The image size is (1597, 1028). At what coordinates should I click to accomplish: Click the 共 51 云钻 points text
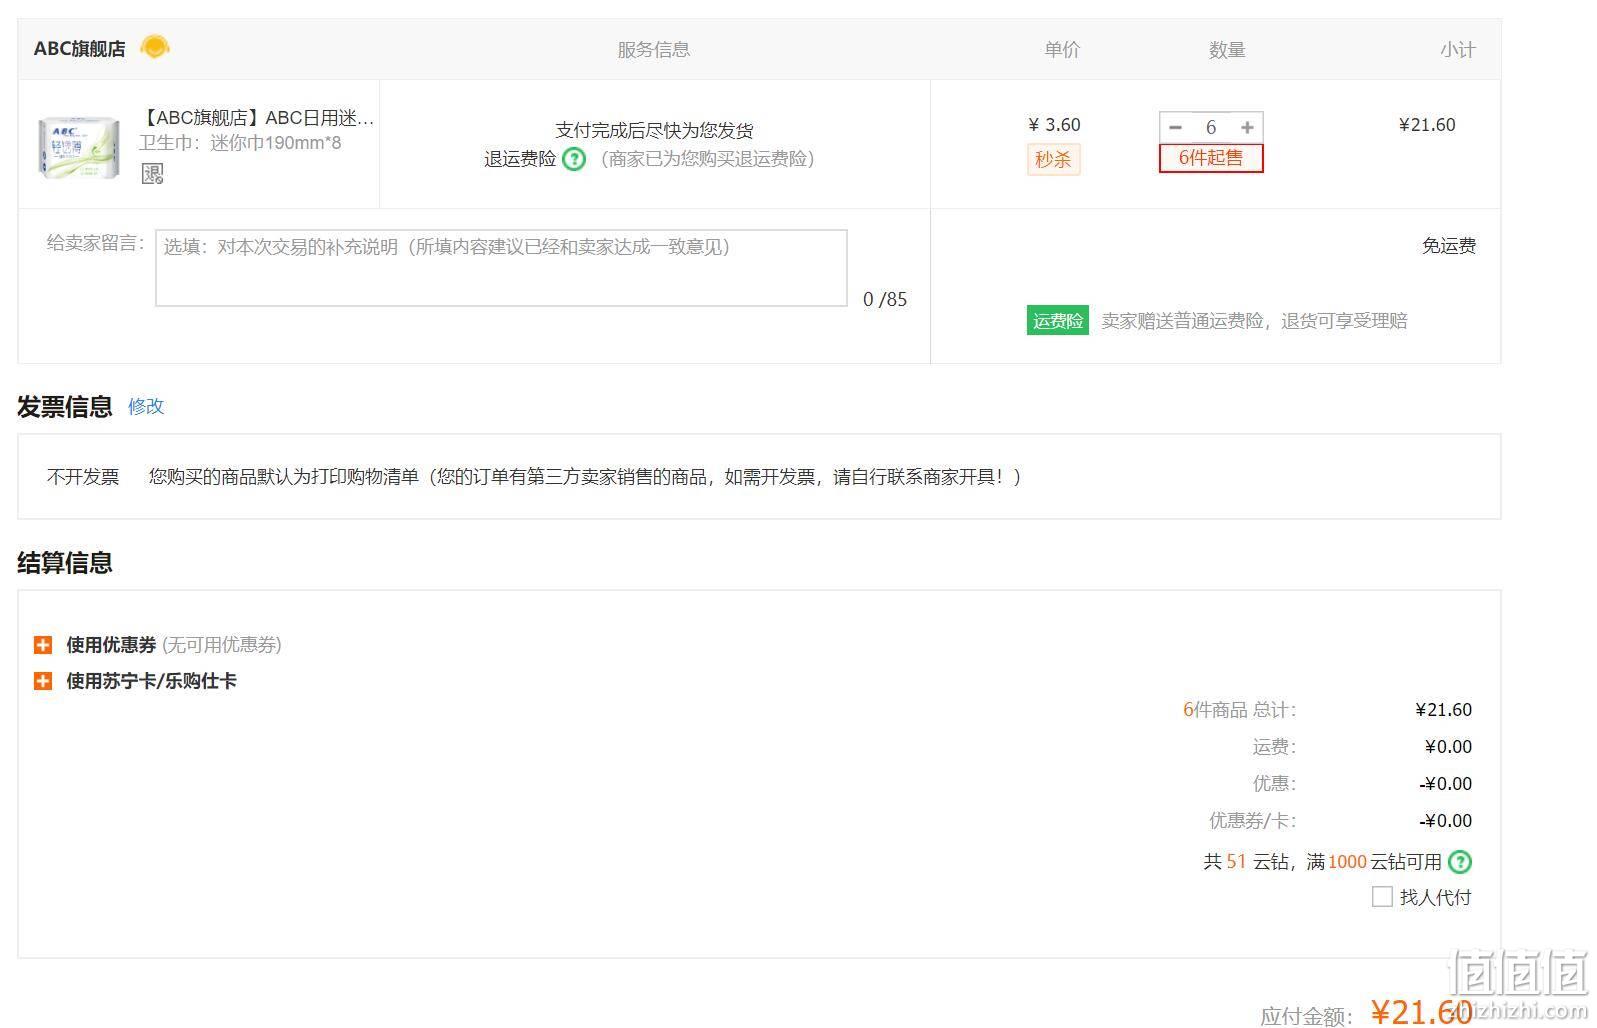tap(1245, 861)
